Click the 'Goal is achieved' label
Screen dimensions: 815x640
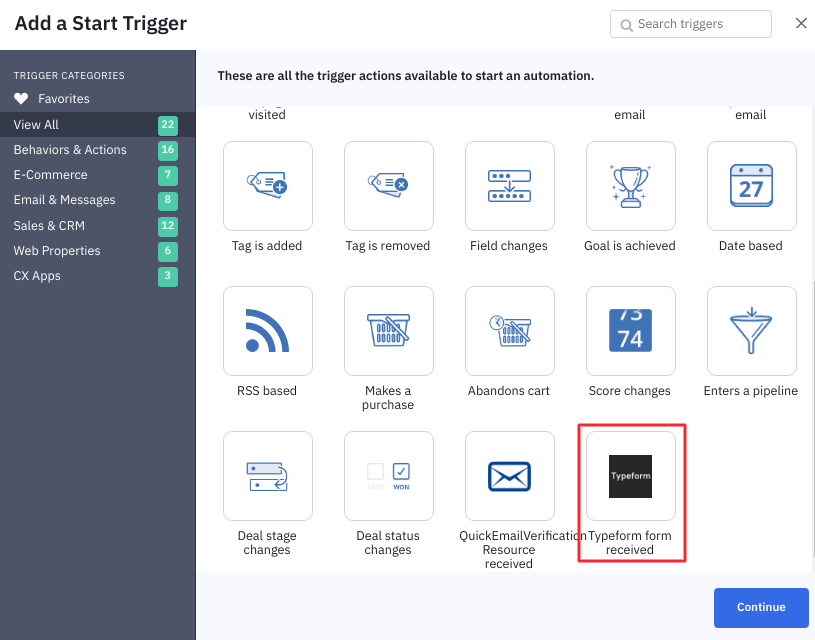coord(629,246)
